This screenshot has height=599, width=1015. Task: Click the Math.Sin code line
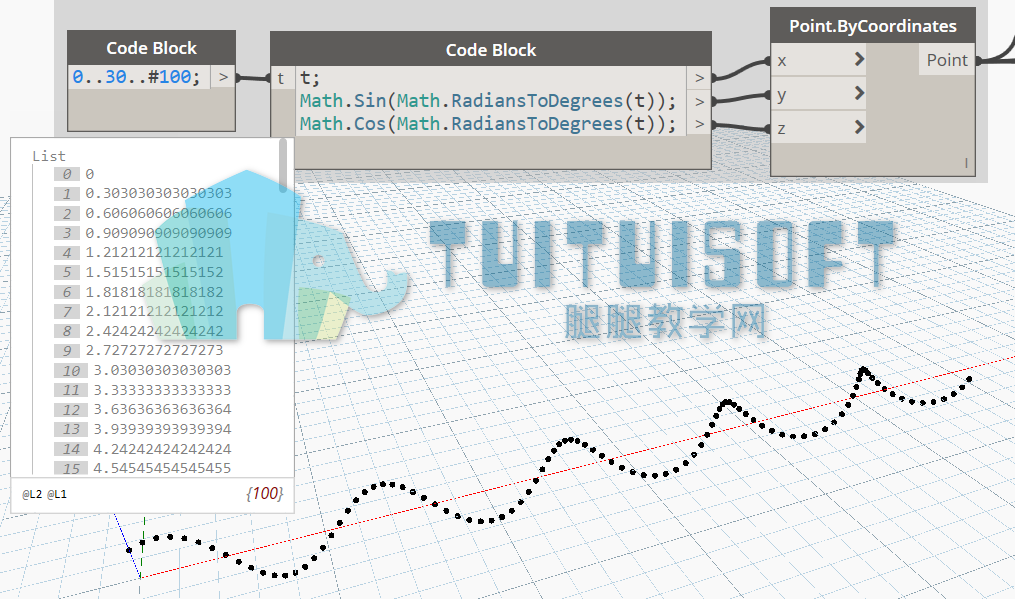(x=487, y=101)
